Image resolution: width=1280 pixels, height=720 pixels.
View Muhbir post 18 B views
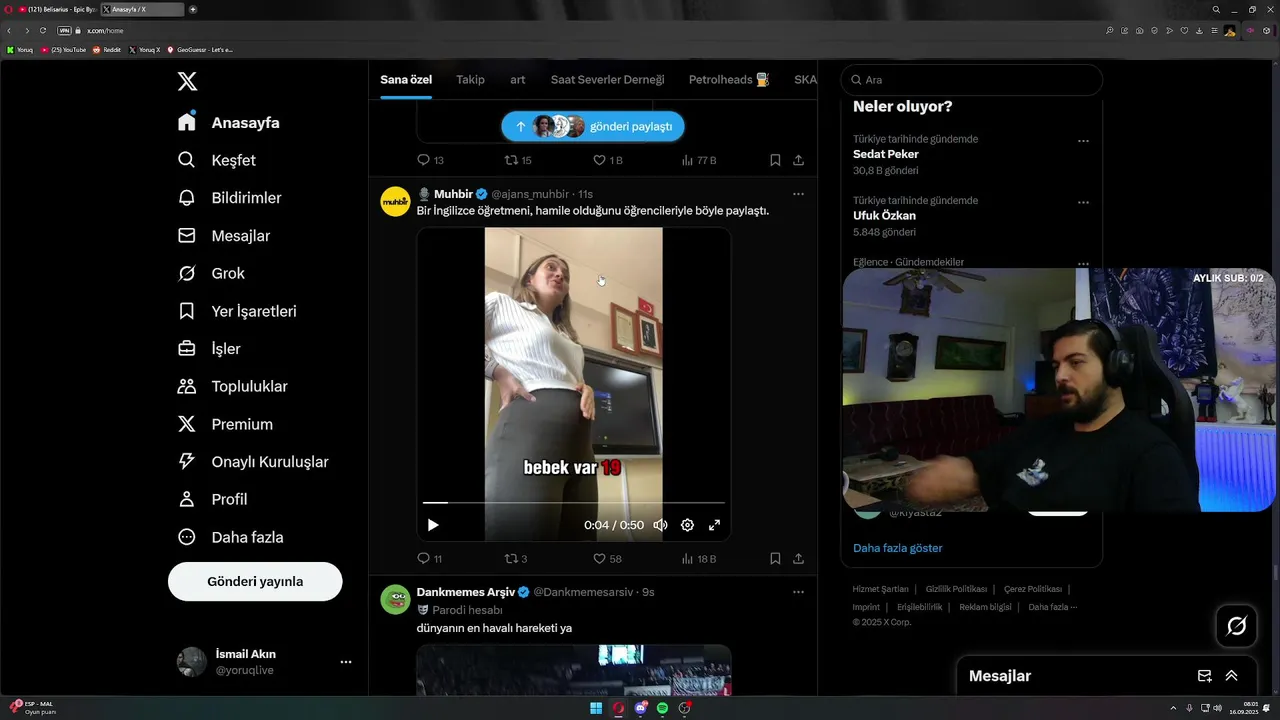pyautogui.click(x=699, y=559)
